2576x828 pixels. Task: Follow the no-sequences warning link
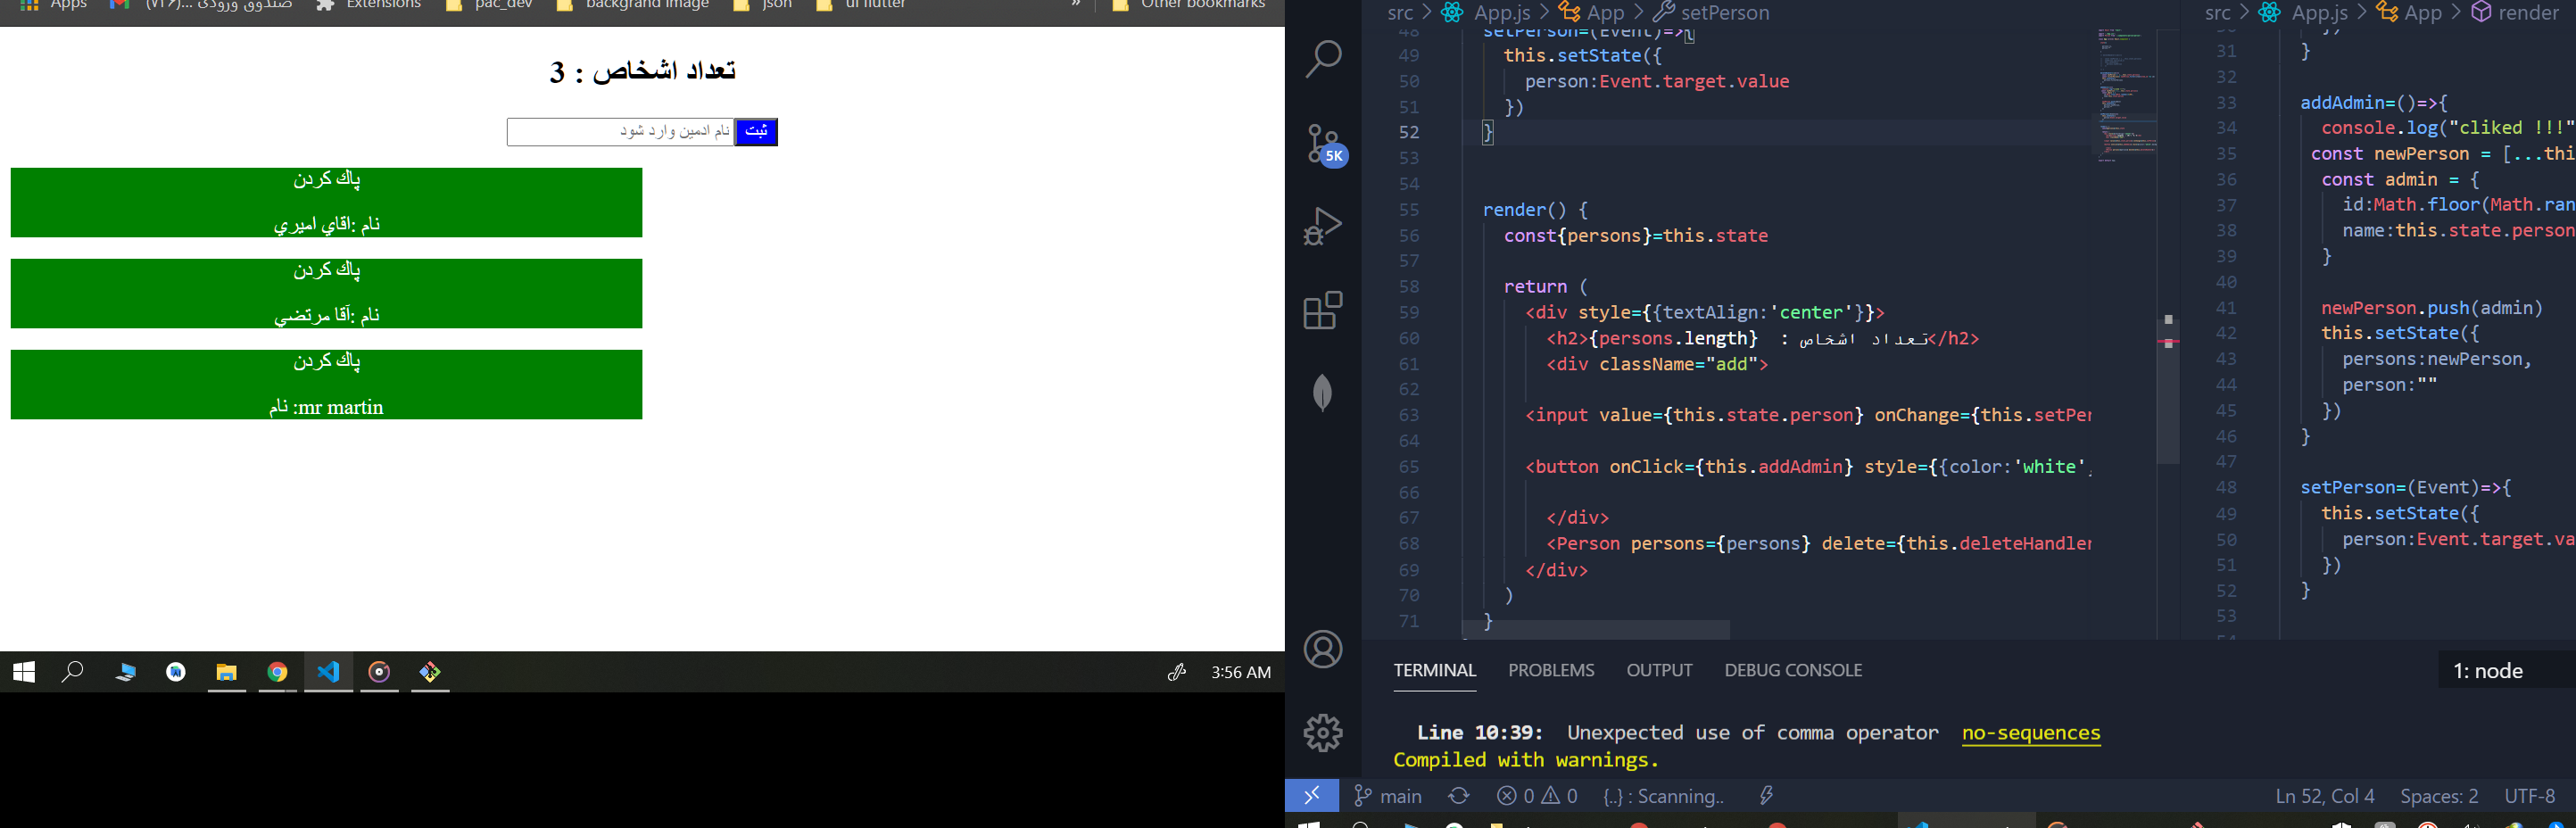2030,733
